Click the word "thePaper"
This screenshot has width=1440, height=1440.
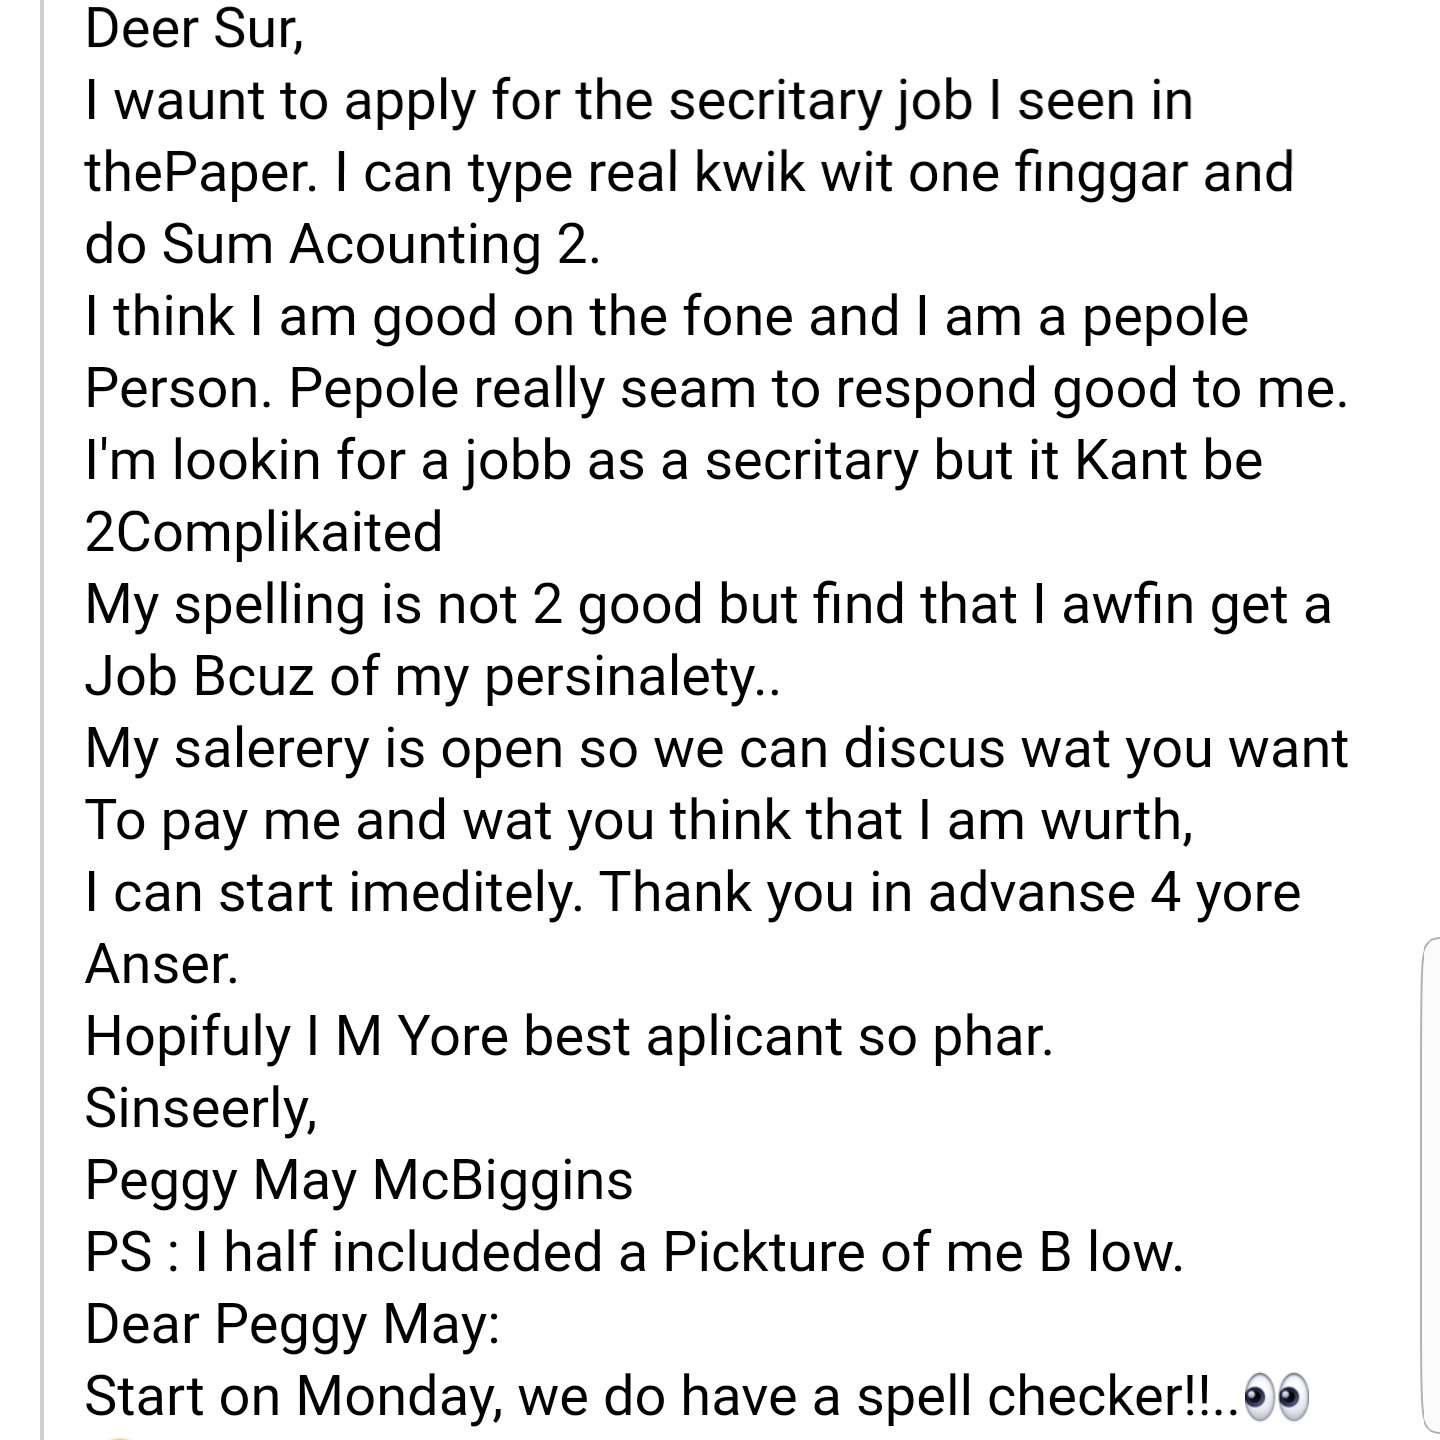(x=198, y=172)
